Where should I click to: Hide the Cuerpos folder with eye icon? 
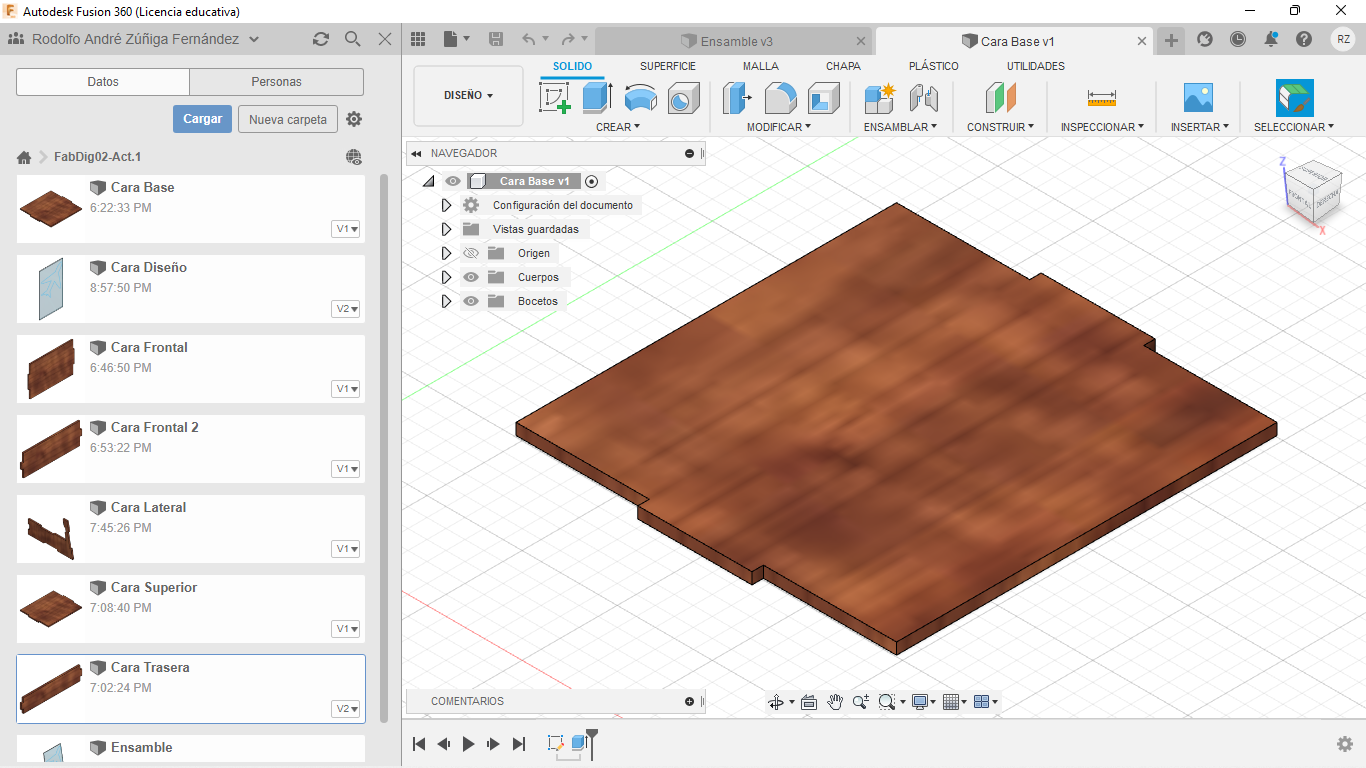pos(471,277)
